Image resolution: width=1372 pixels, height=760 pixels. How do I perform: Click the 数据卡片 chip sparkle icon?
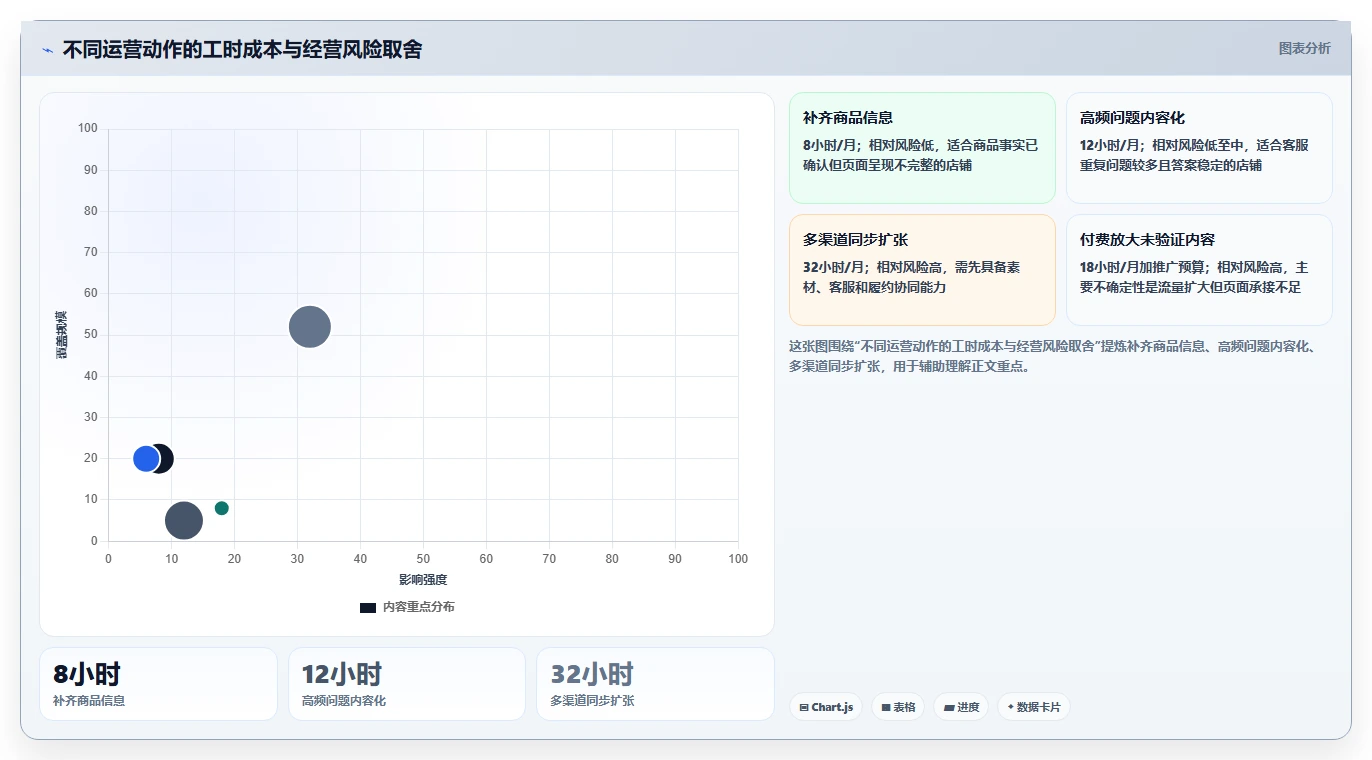(x=1011, y=707)
